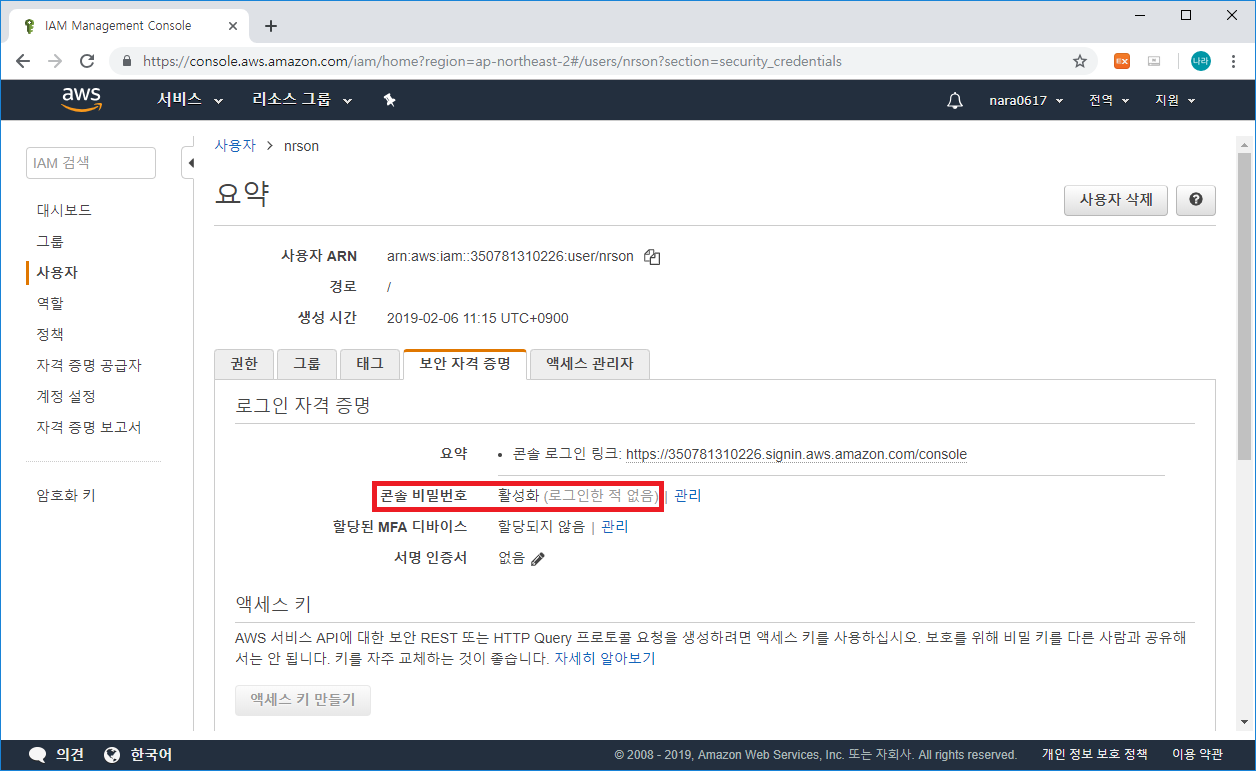Click the ARN text arn:aws:iam::350781310226:user/nrson
Screen dimensions: 1256x771
coord(510,256)
